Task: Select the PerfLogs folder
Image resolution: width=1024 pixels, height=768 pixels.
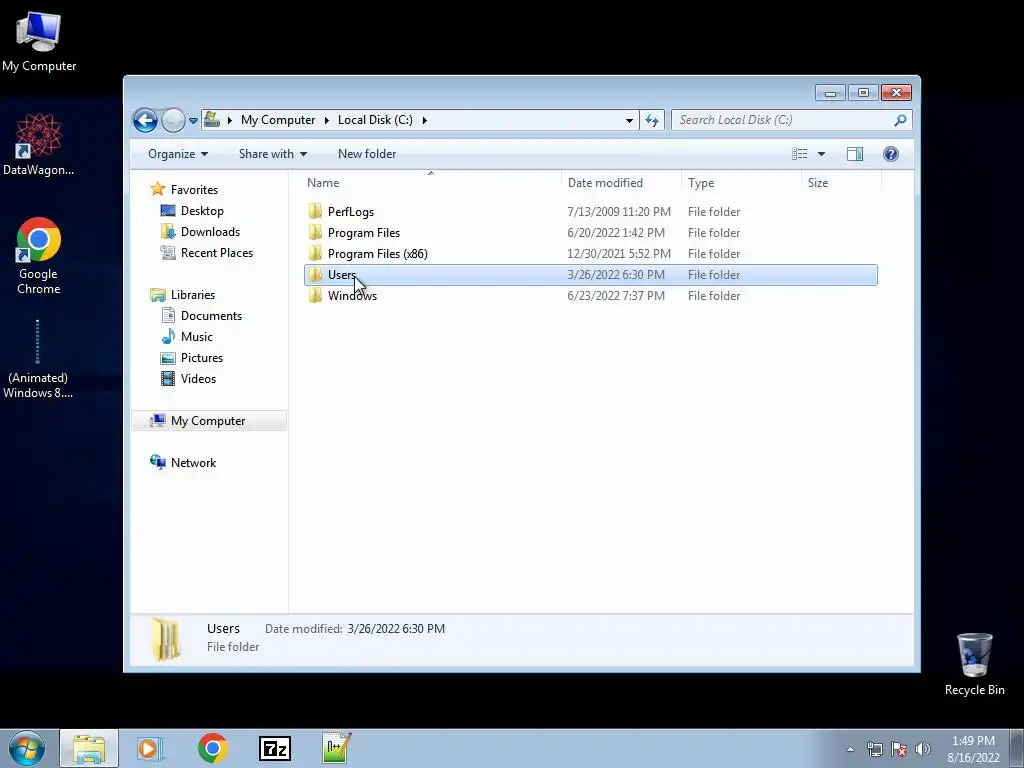Action: coord(351,212)
